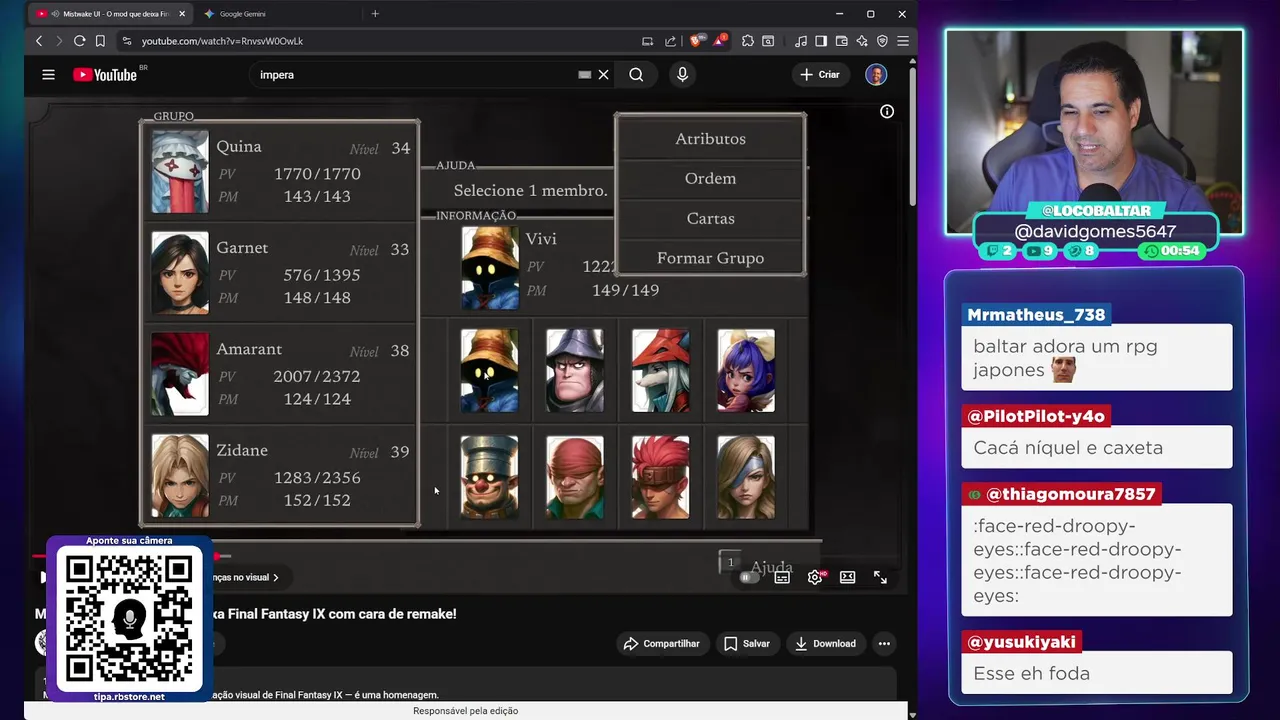
Task: Start voice search with the microphone
Action: pos(682,74)
